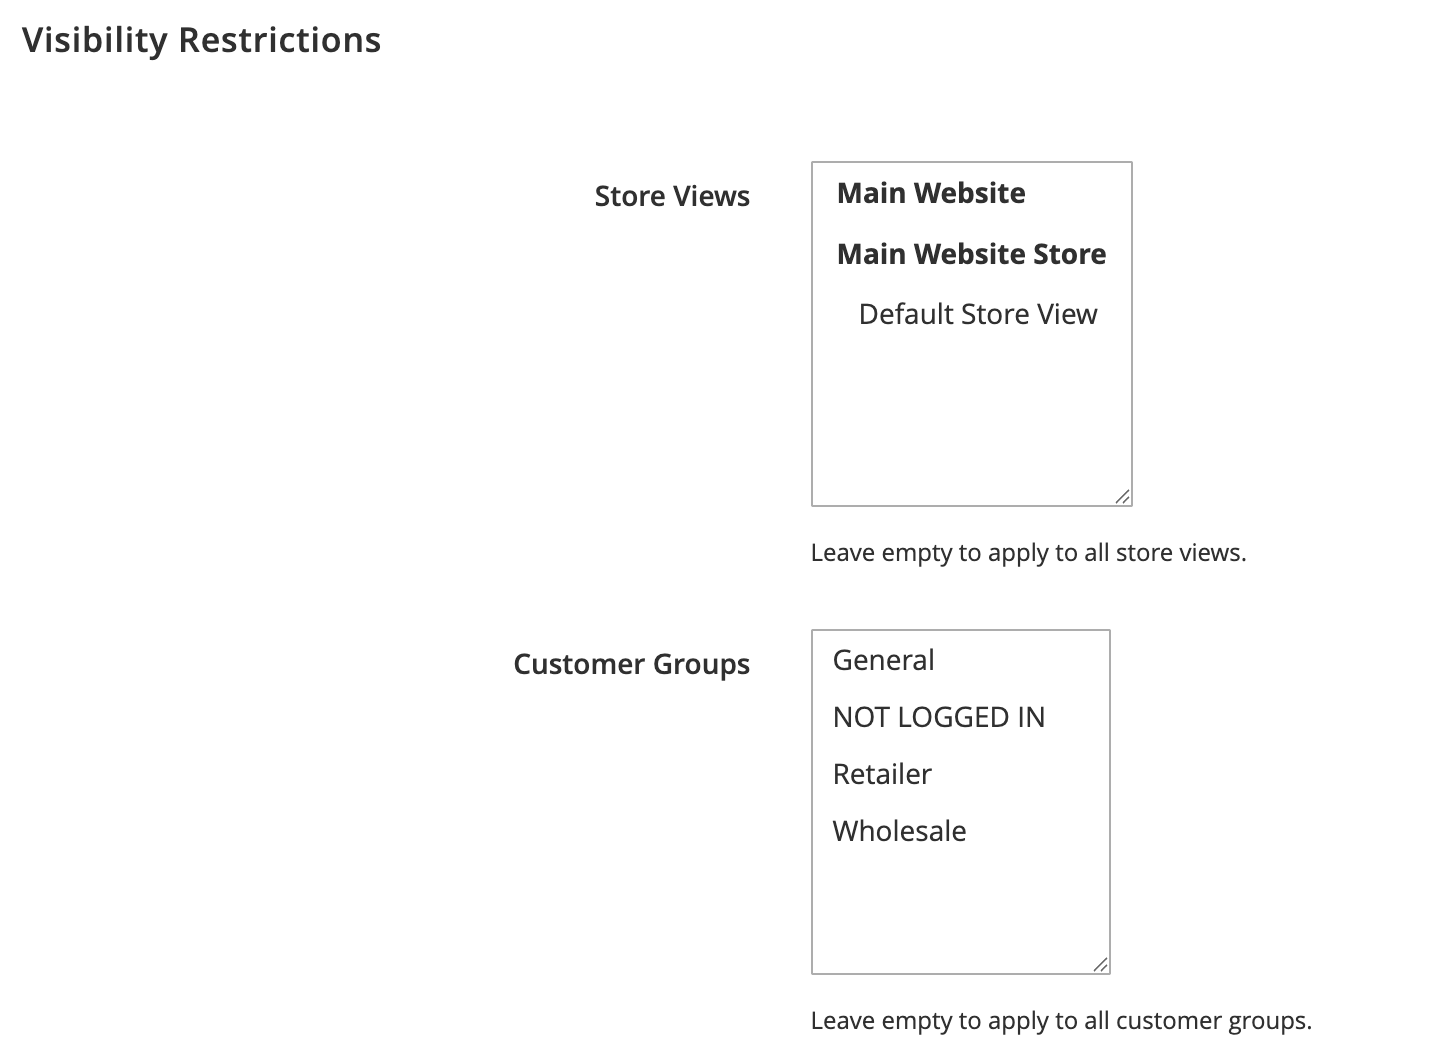Click the 'apply to all customer groups' hint
Image resolution: width=1444 pixels, height=1060 pixels.
point(1061,1021)
